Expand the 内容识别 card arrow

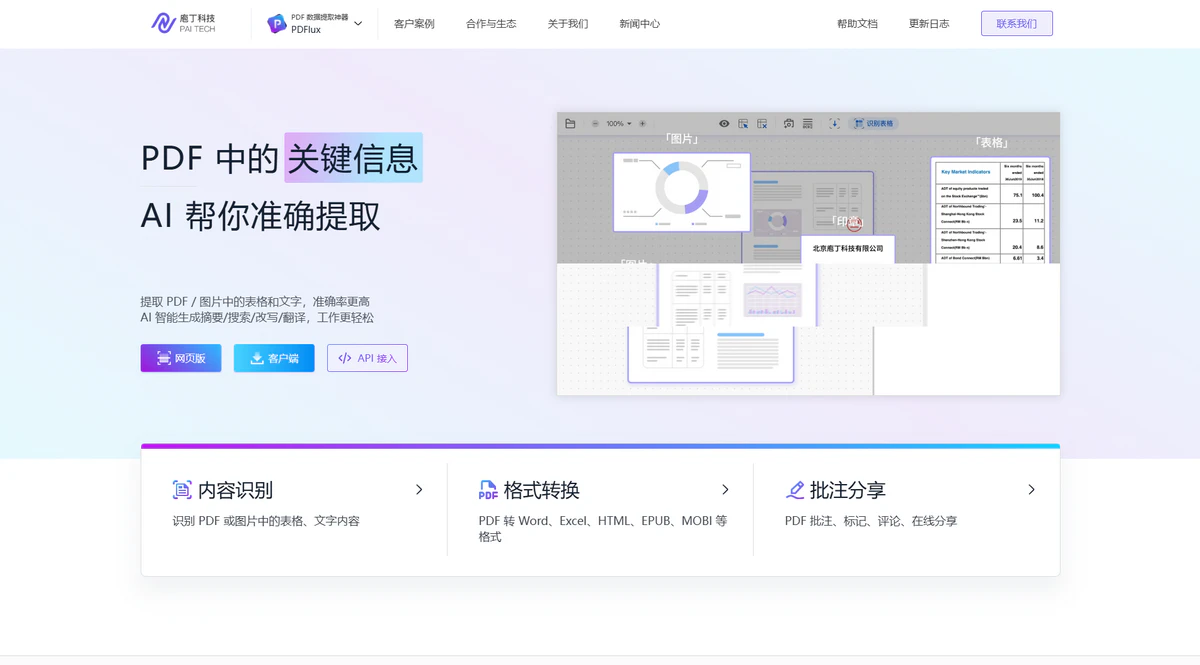[419, 490]
